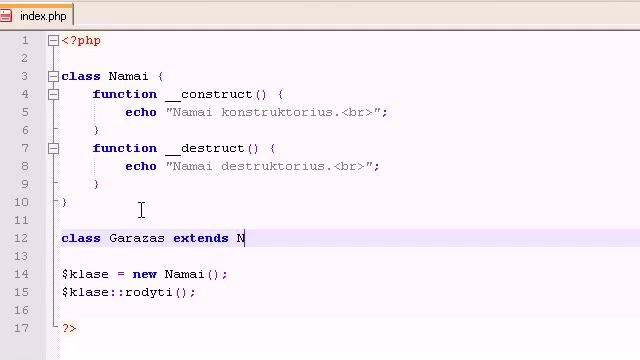Click line number 14 in margin
640x360 pixels.
(x=21, y=274)
